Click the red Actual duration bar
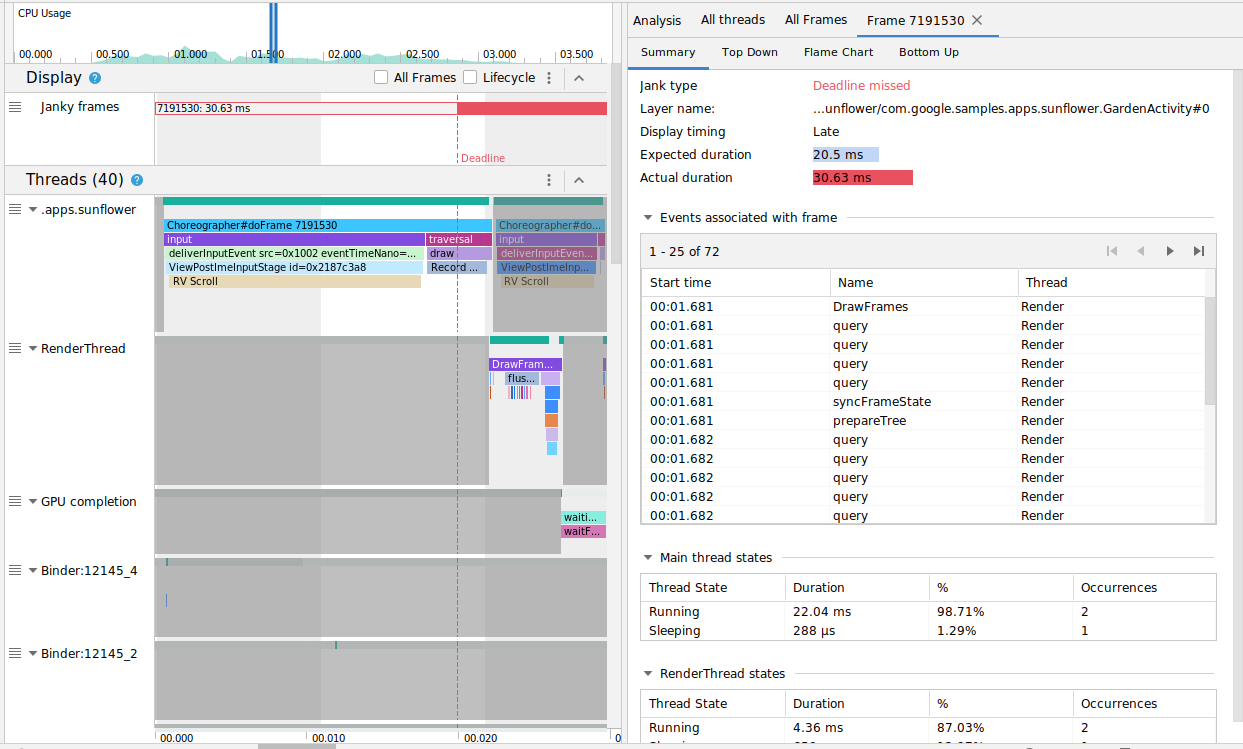 pos(862,177)
